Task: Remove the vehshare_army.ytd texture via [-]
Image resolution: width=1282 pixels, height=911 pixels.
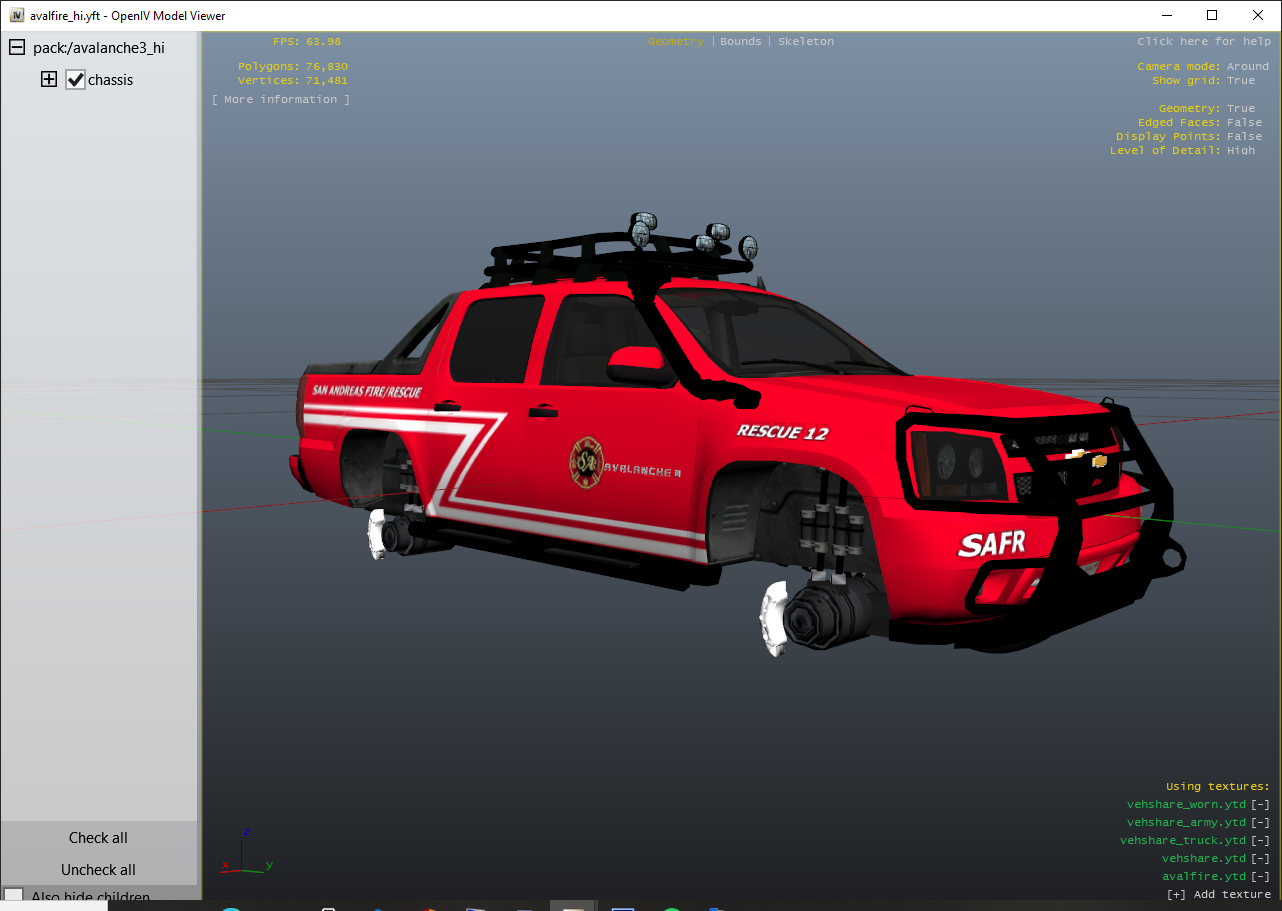Action: (x=1260, y=822)
